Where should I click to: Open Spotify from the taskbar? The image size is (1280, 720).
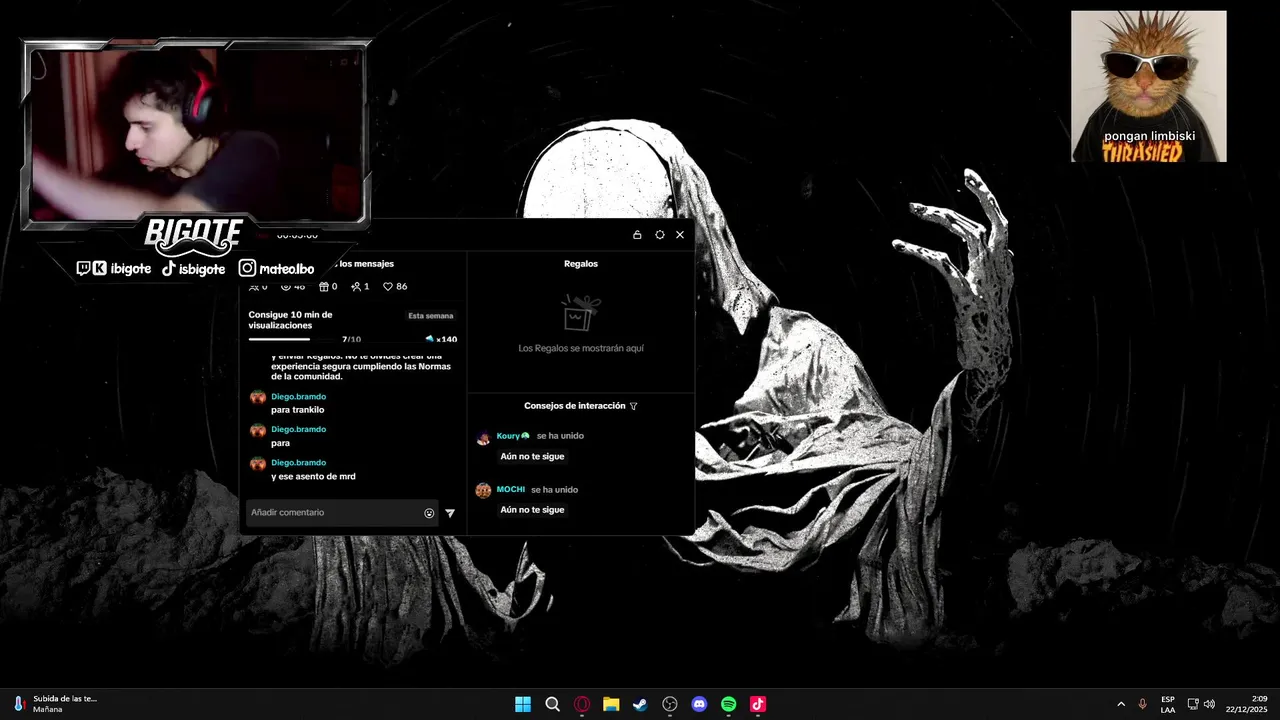728,704
